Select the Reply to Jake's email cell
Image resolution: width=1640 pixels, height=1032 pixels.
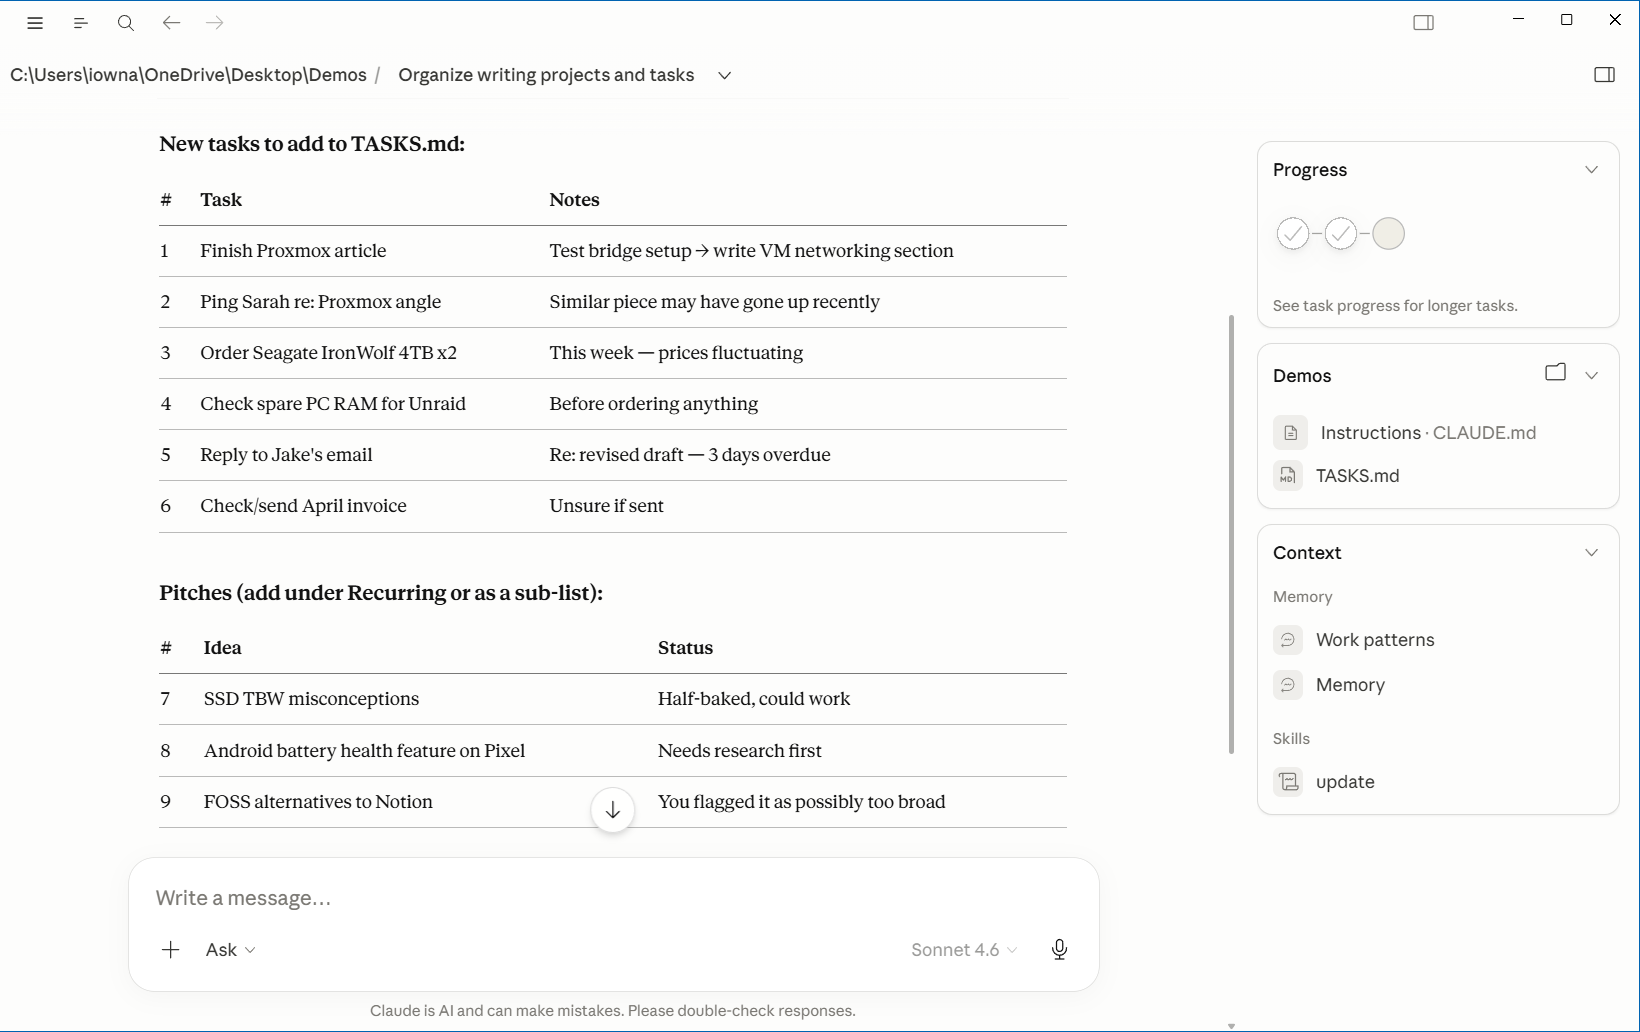point(286,455)
